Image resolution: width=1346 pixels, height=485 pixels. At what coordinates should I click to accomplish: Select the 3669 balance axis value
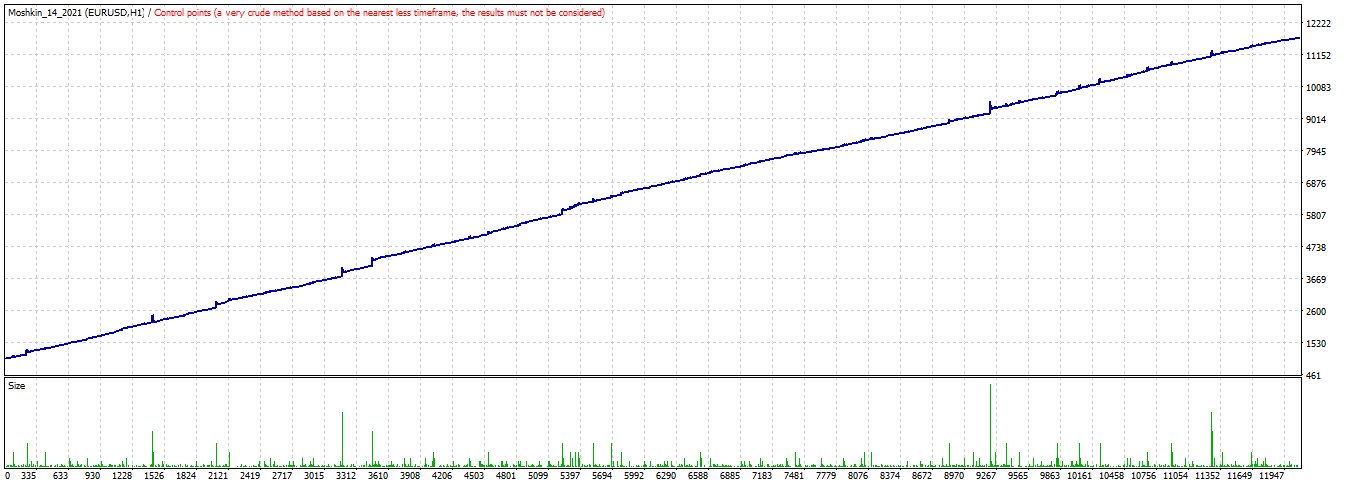click(1316, 280)
